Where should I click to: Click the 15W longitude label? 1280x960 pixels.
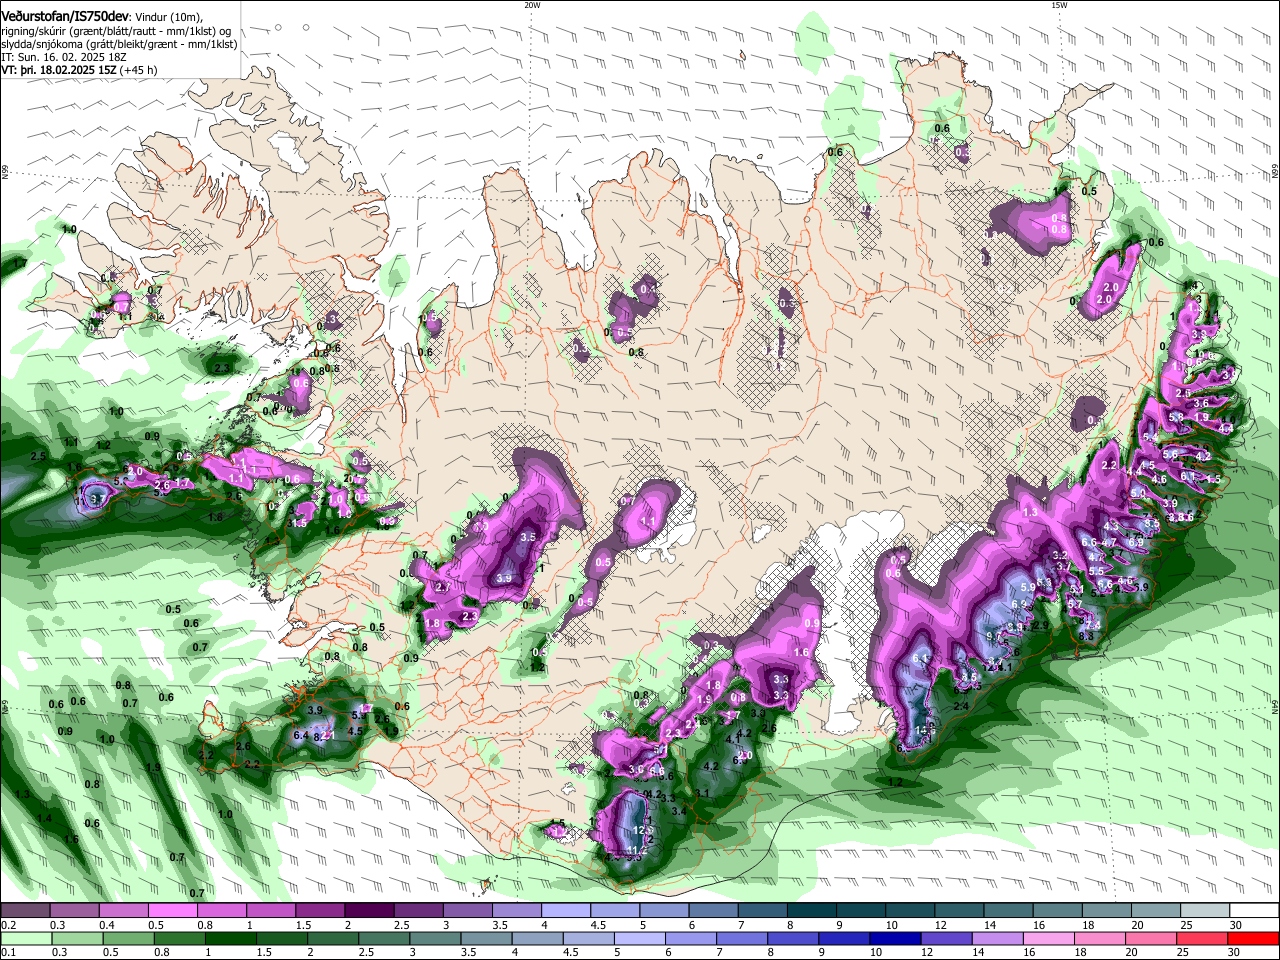click(x=1059, y=5)
